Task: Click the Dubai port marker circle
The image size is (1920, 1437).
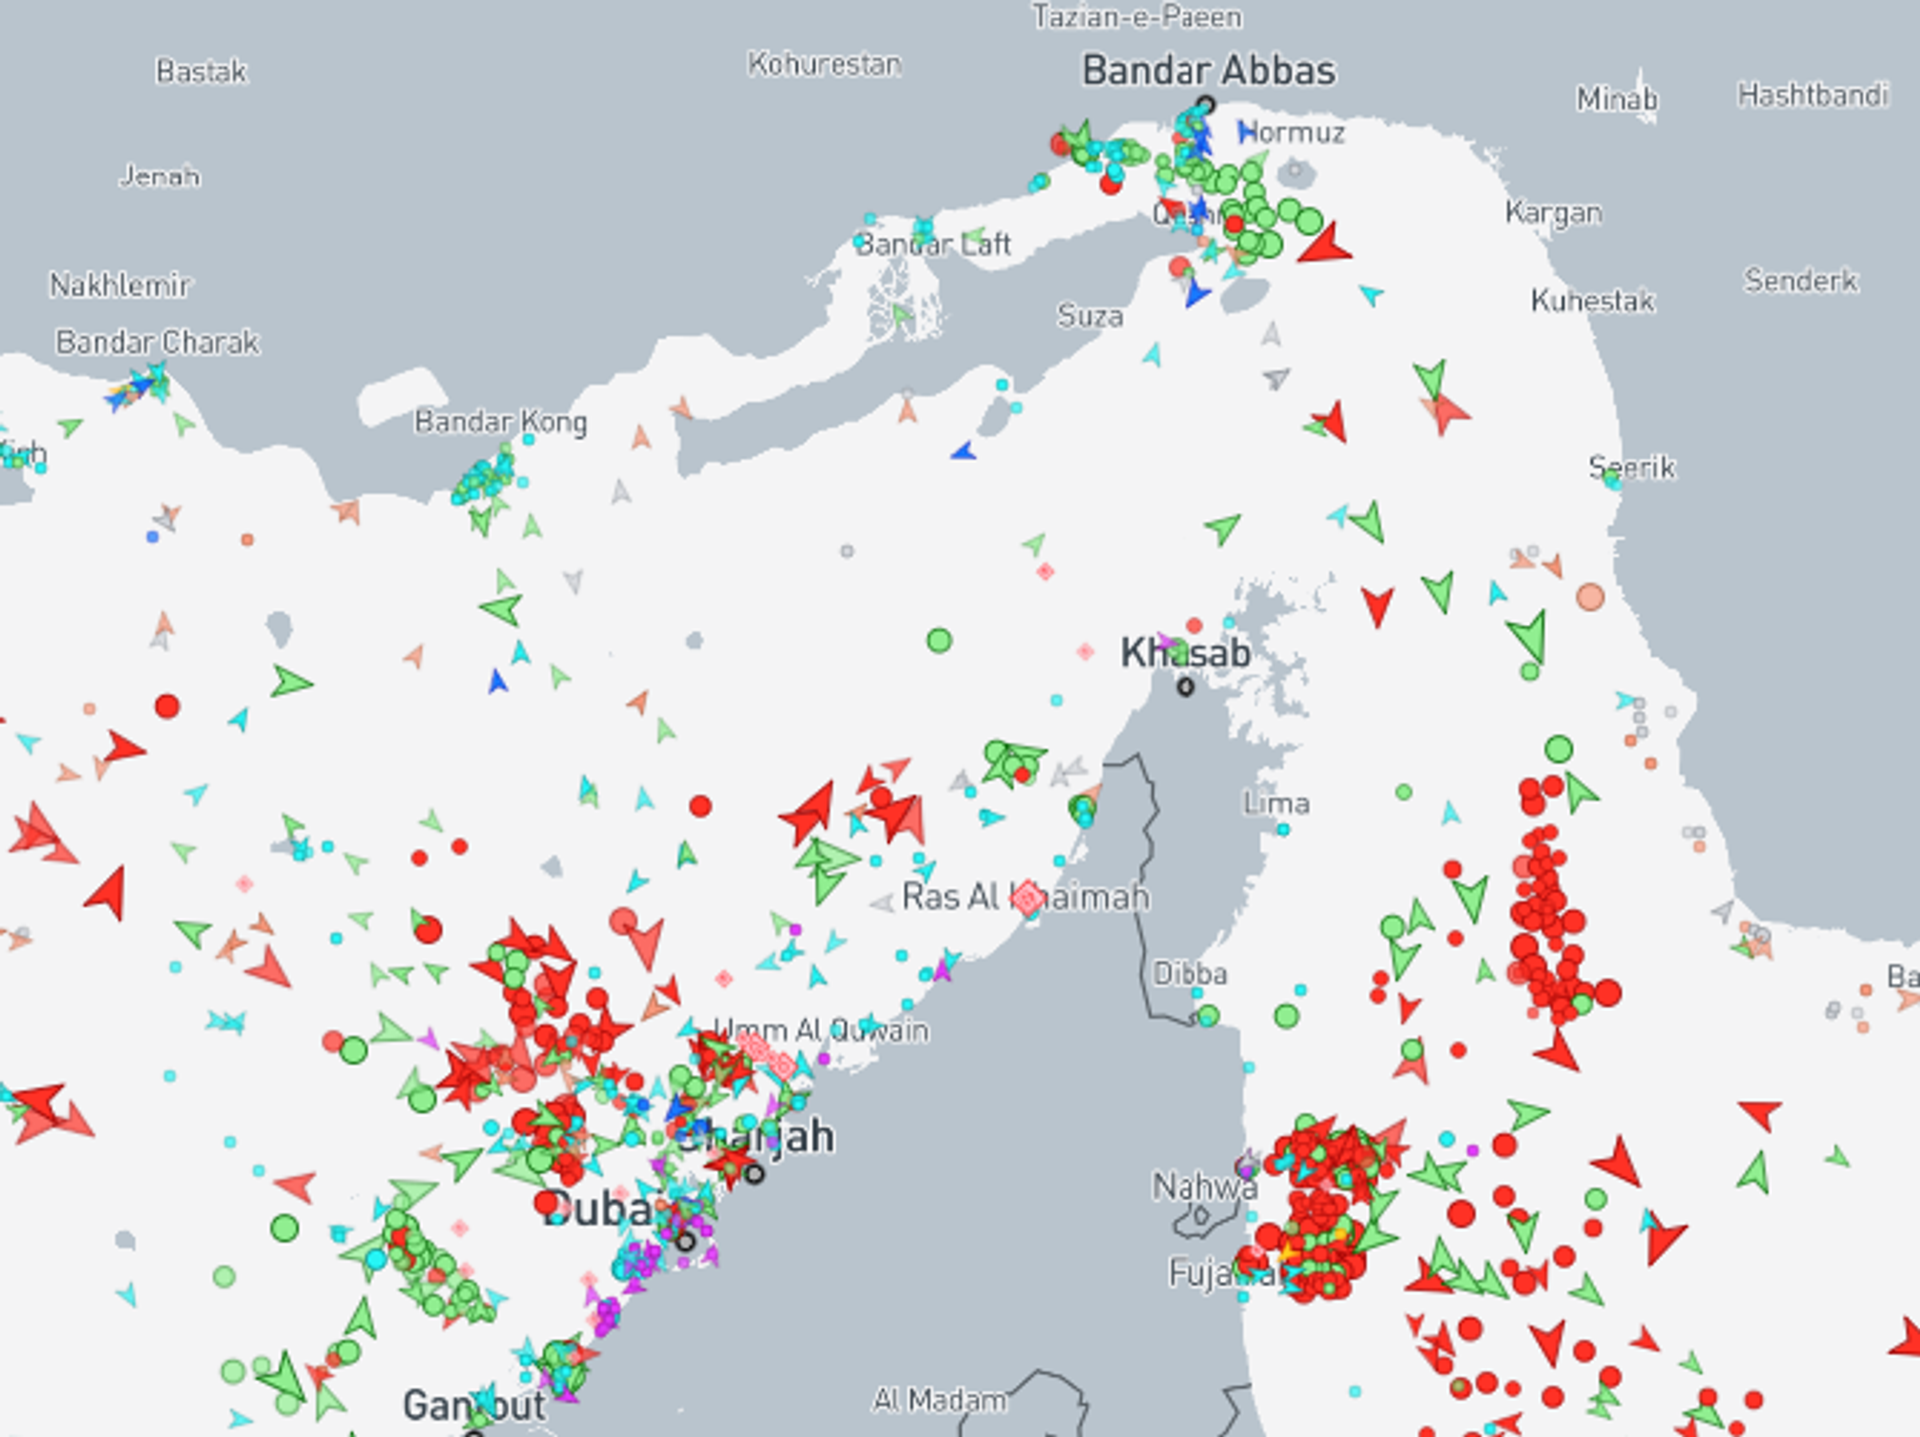Action: pos(685,1242)
